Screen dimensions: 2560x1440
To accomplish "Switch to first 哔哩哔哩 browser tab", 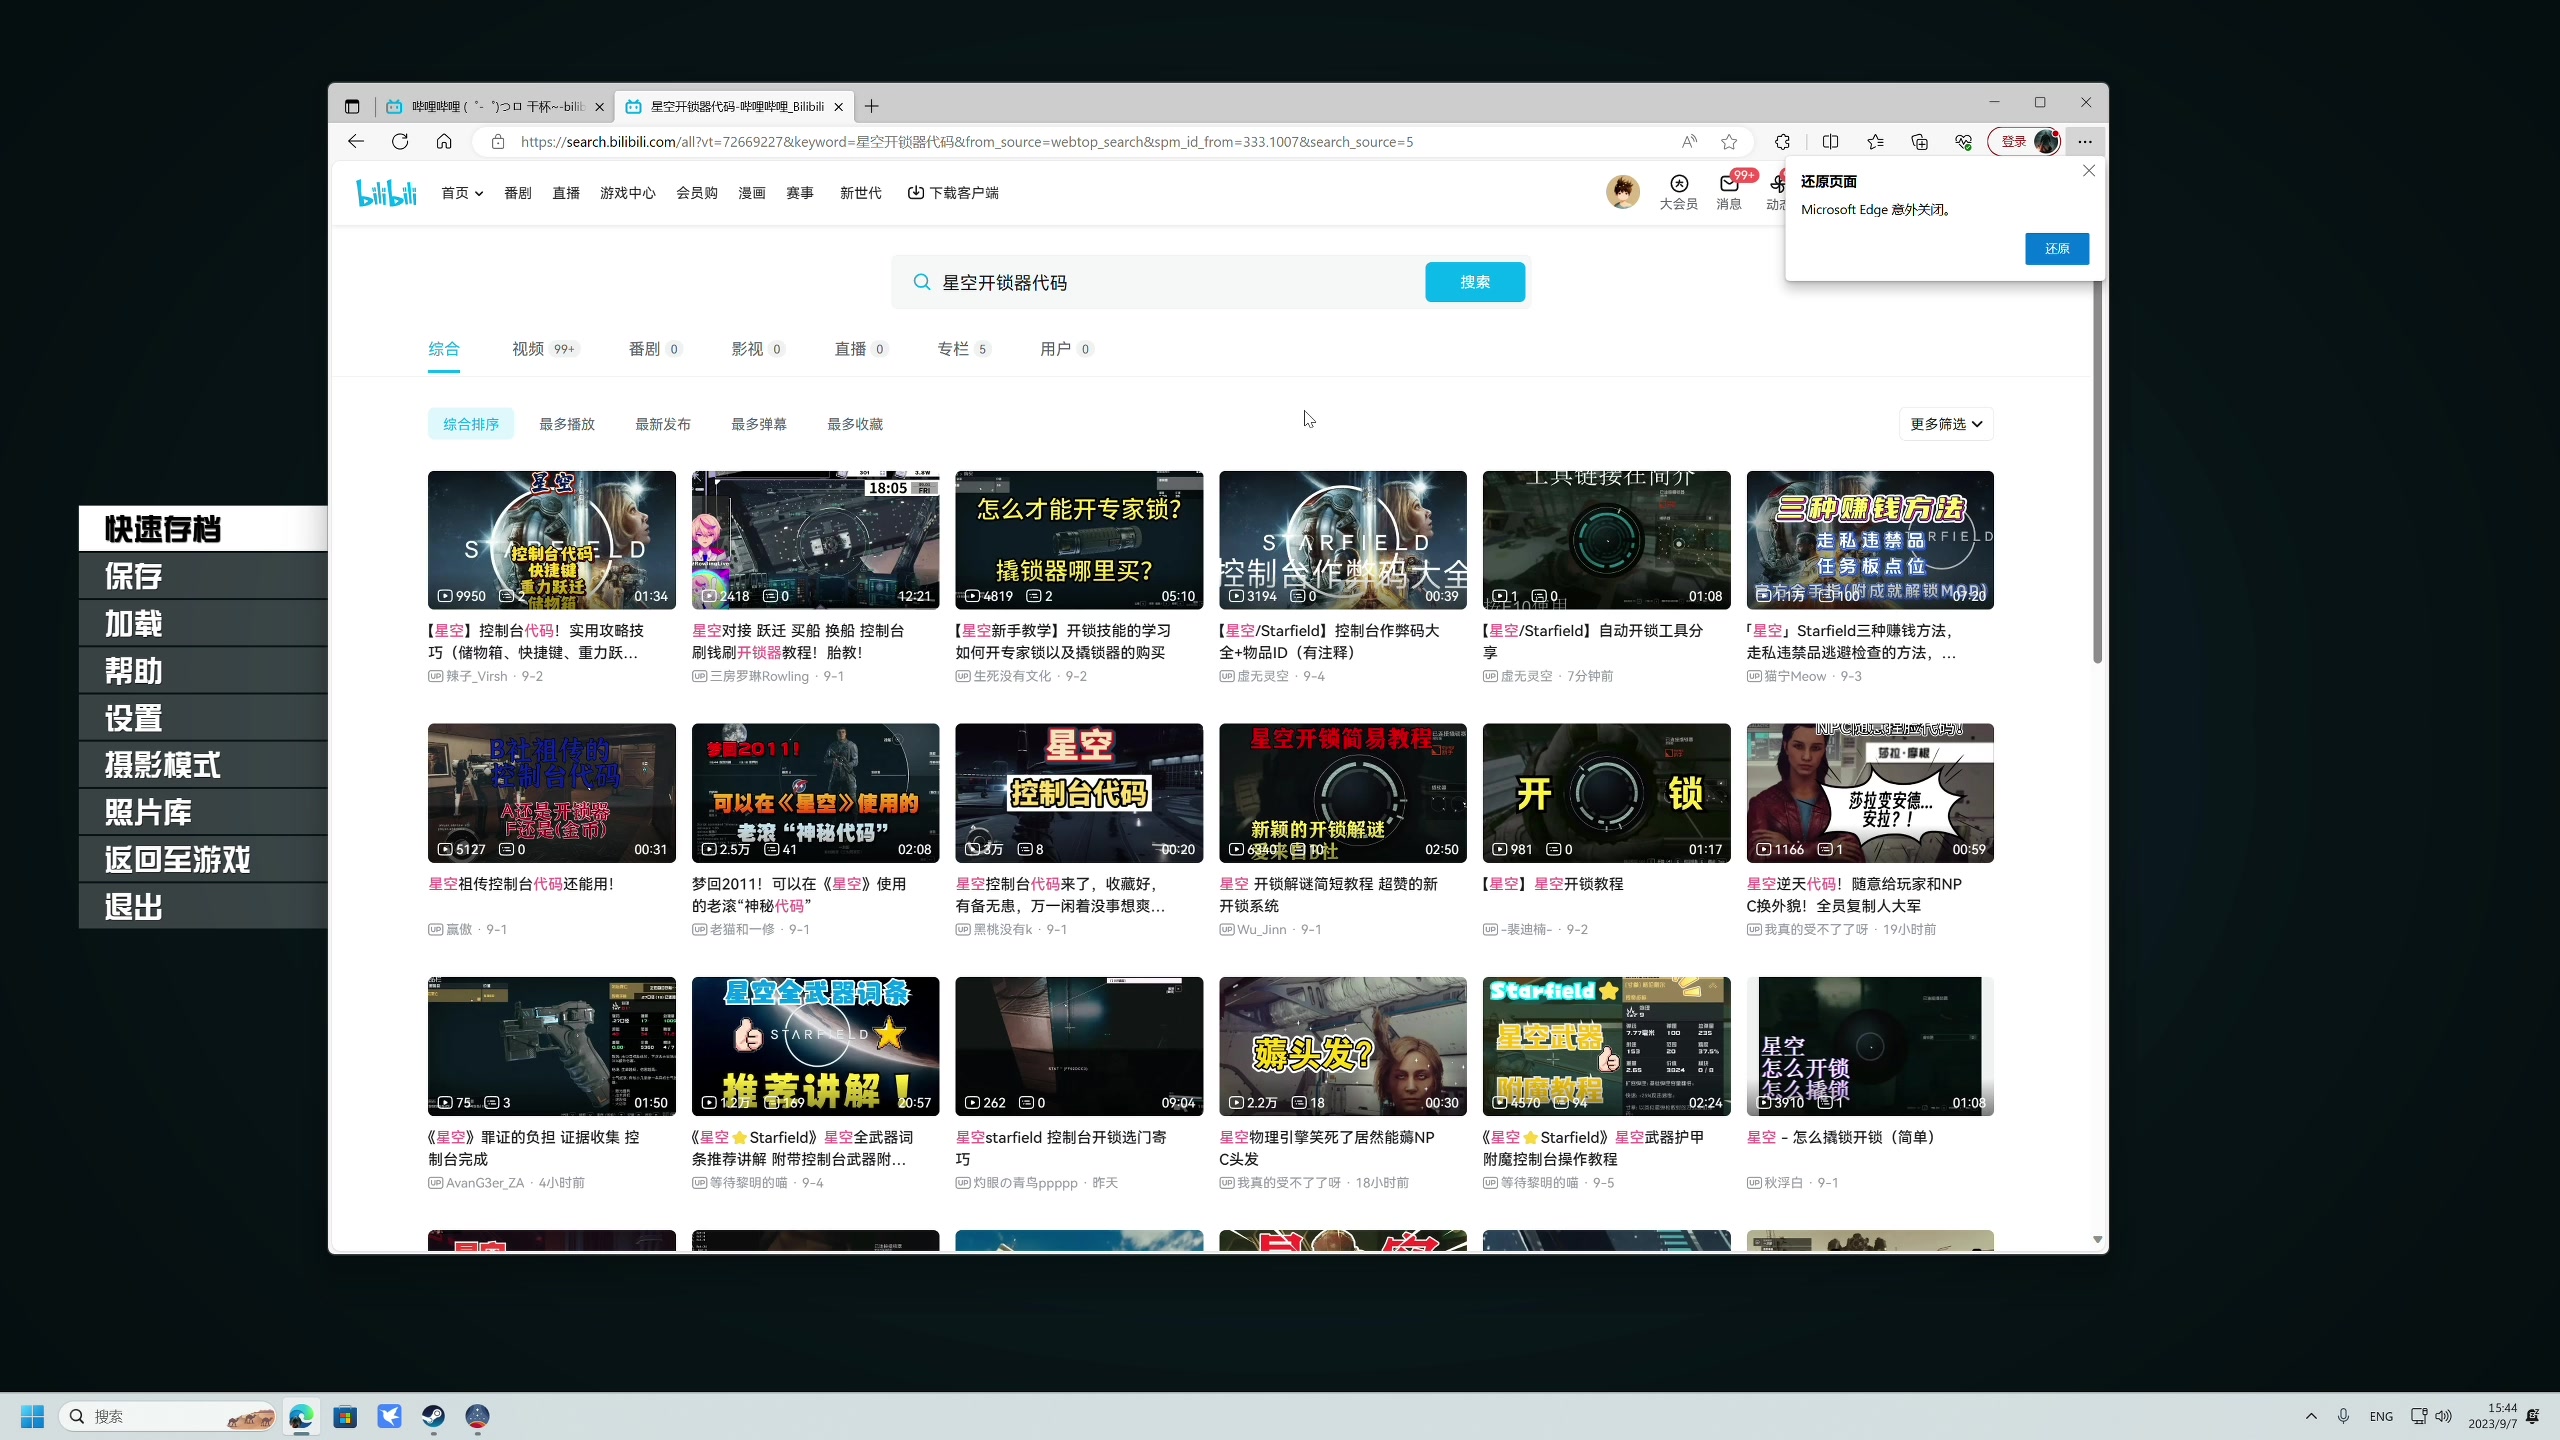I will pyautogui.click(x=495, y=106).
